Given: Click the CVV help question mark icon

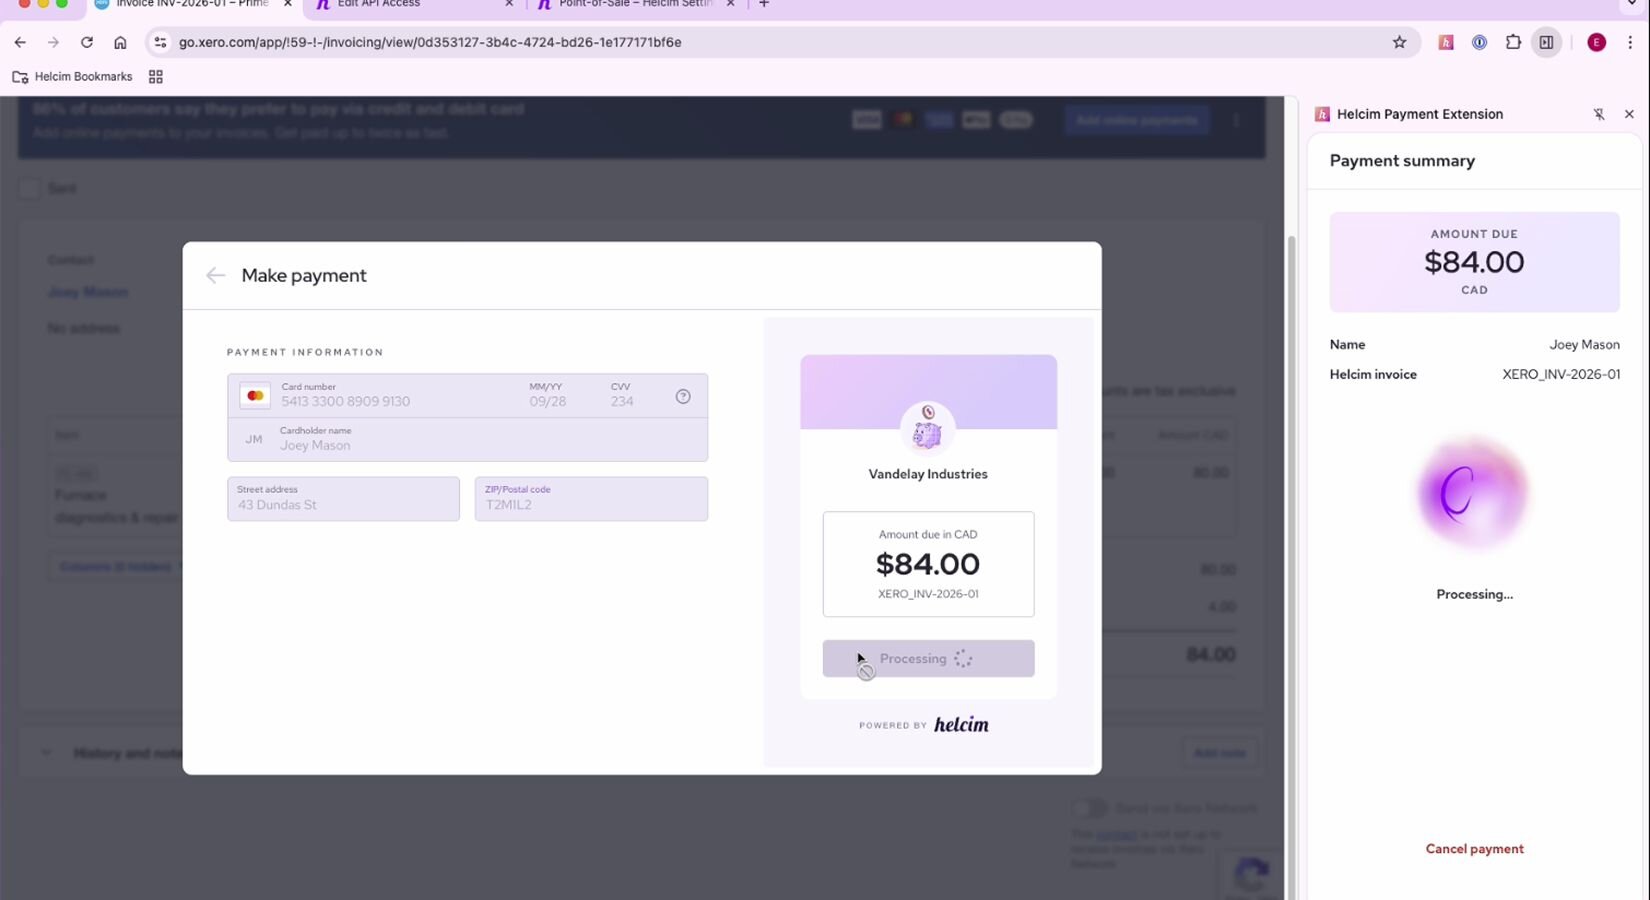Looking at the screenshot, I should click(683, 397).
